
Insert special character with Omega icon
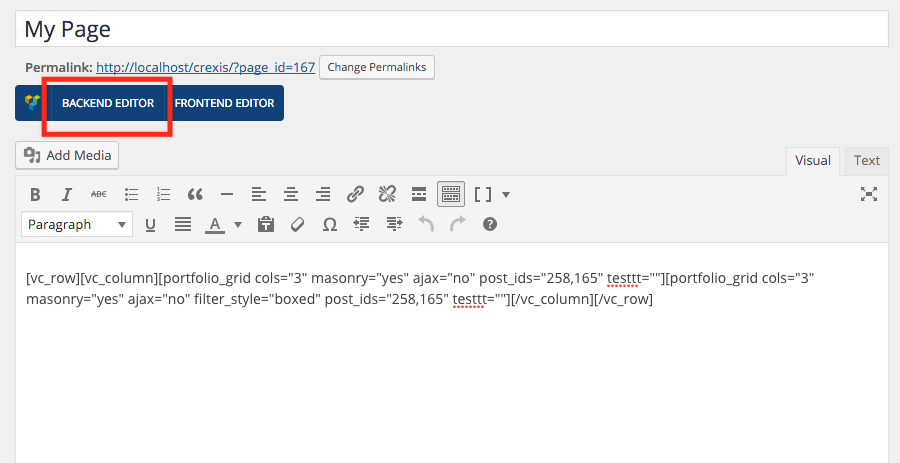click(x=329, y=225)
